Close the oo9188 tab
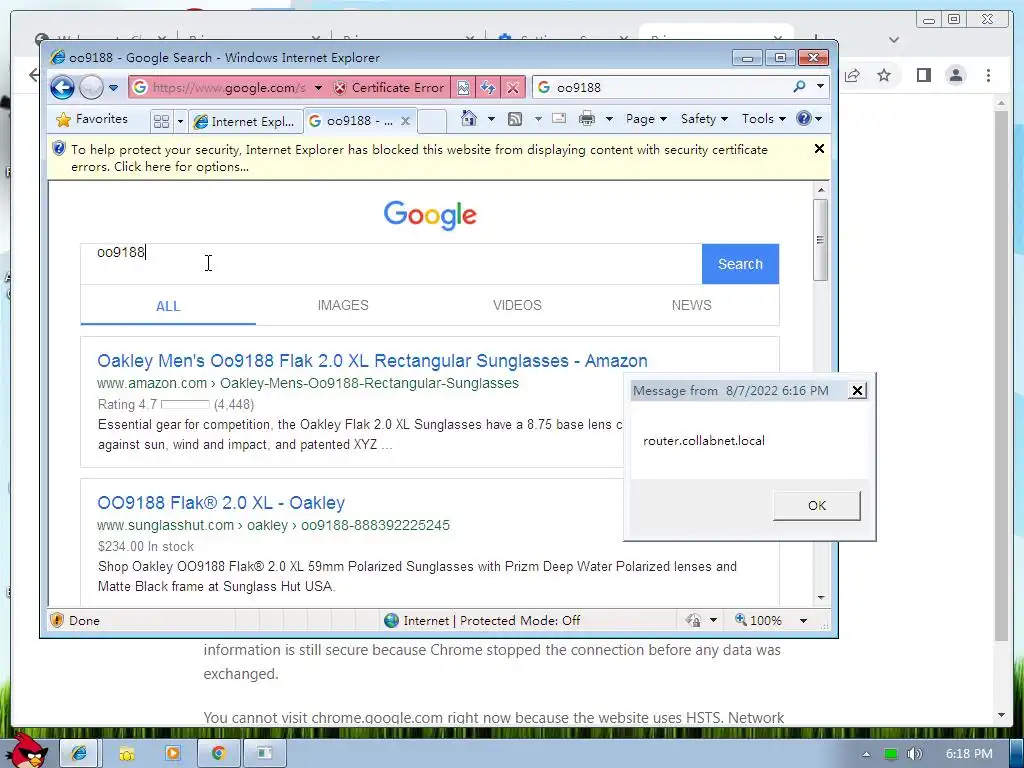The height and width of the screenshot is (768, 1024). pyautogui.click(x=406, y=121)
